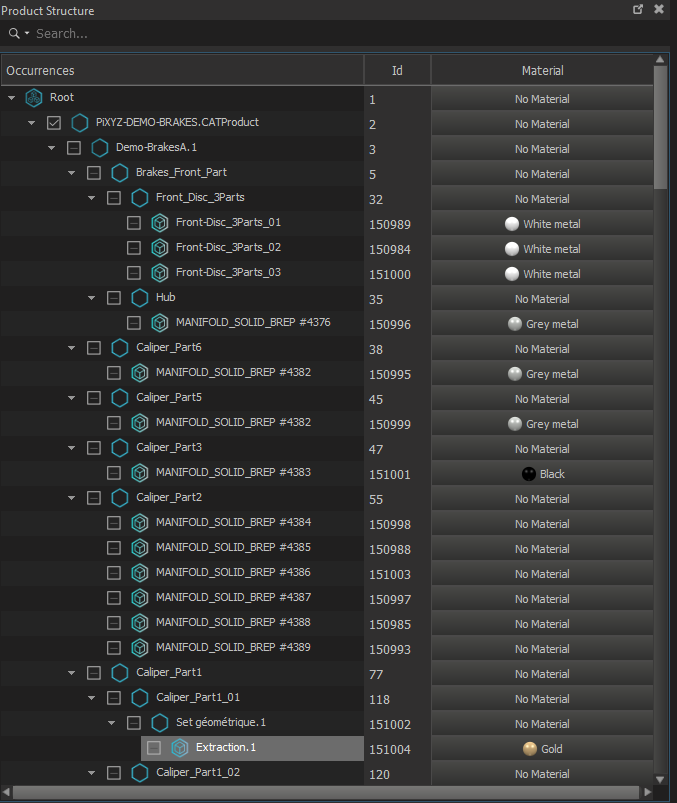The width and height of the screenshot is (677, 803).
Task: Click the Extraction.1 part icon
Action: (x=179, y=748)
